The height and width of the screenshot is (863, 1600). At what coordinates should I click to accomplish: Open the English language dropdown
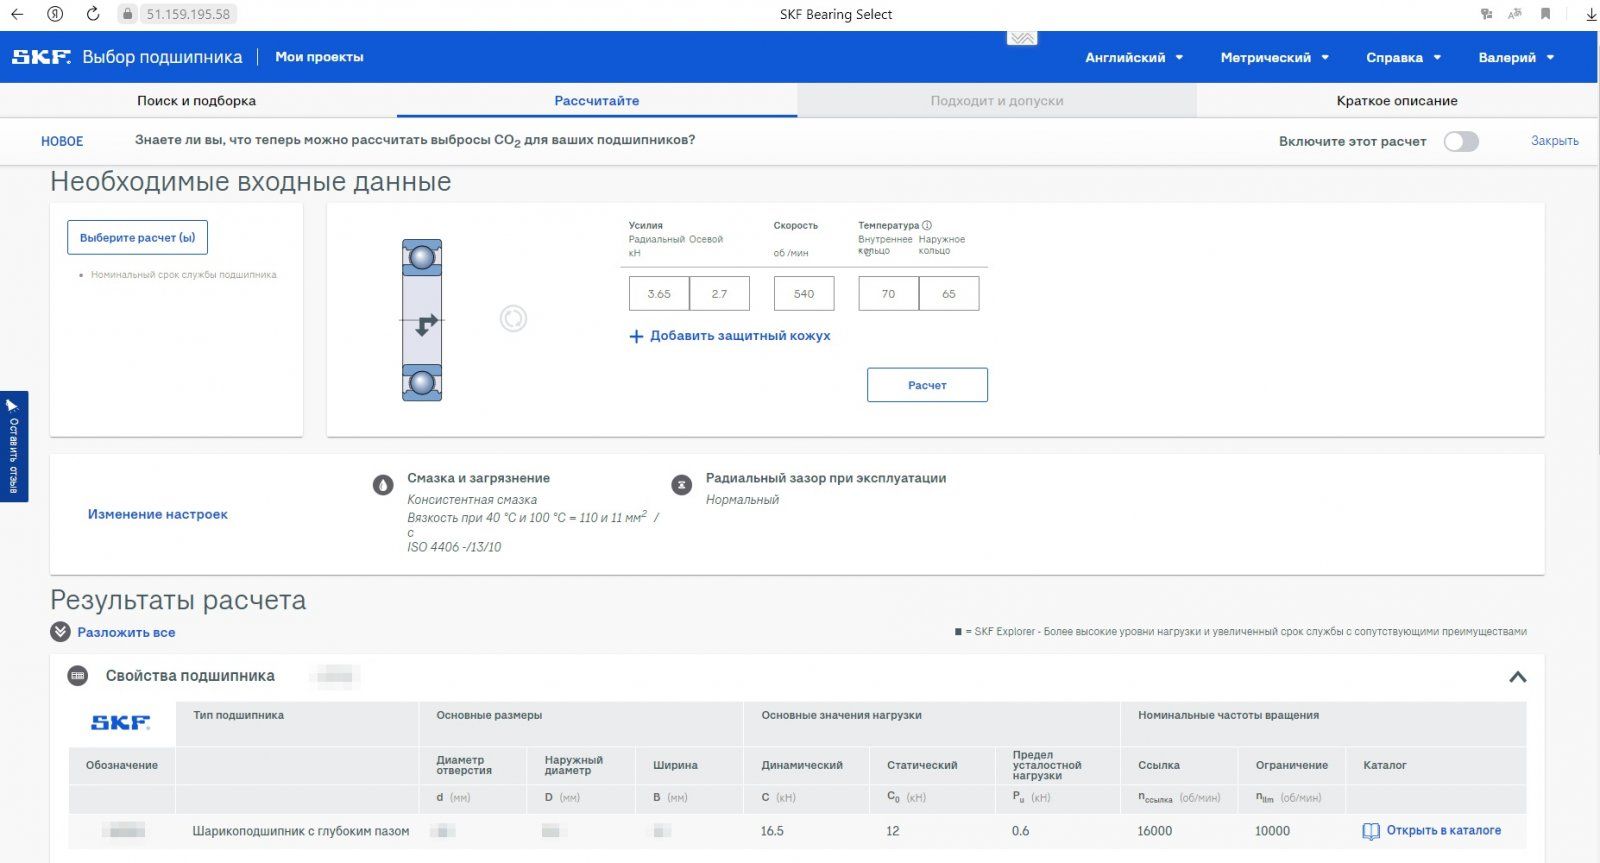[x=1134, y=57]
